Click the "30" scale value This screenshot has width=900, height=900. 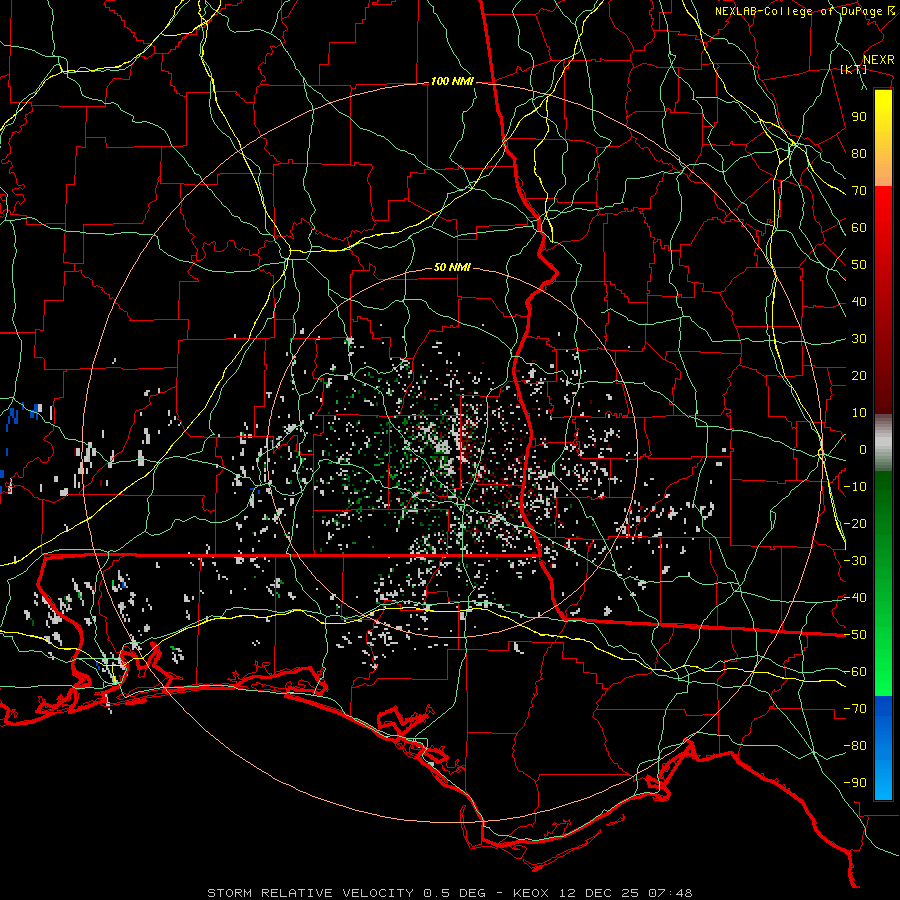859,339
